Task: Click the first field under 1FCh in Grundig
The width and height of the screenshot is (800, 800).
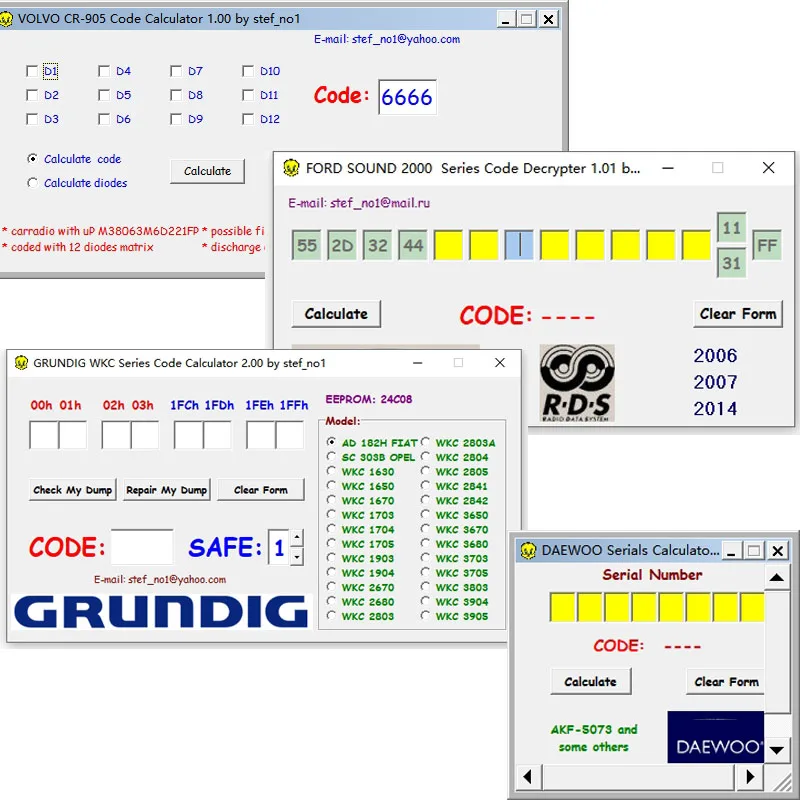Action: (x=188, y=435)
